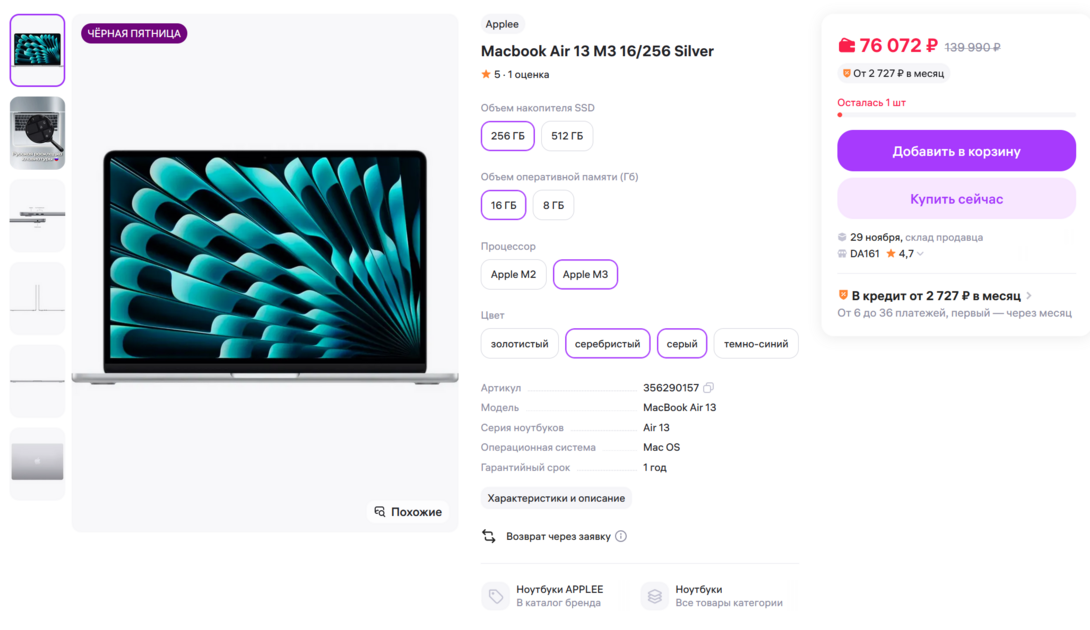Click the return info circle icon
This screenshot has width=1090, height=630.
point(621,536)
